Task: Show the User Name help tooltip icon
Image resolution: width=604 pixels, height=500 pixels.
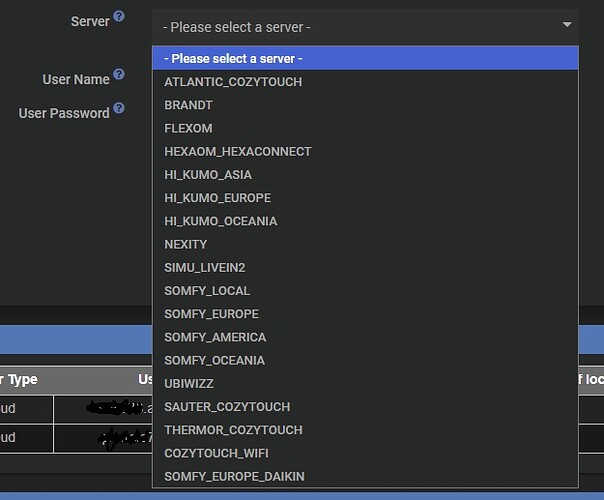Action: 119,74
